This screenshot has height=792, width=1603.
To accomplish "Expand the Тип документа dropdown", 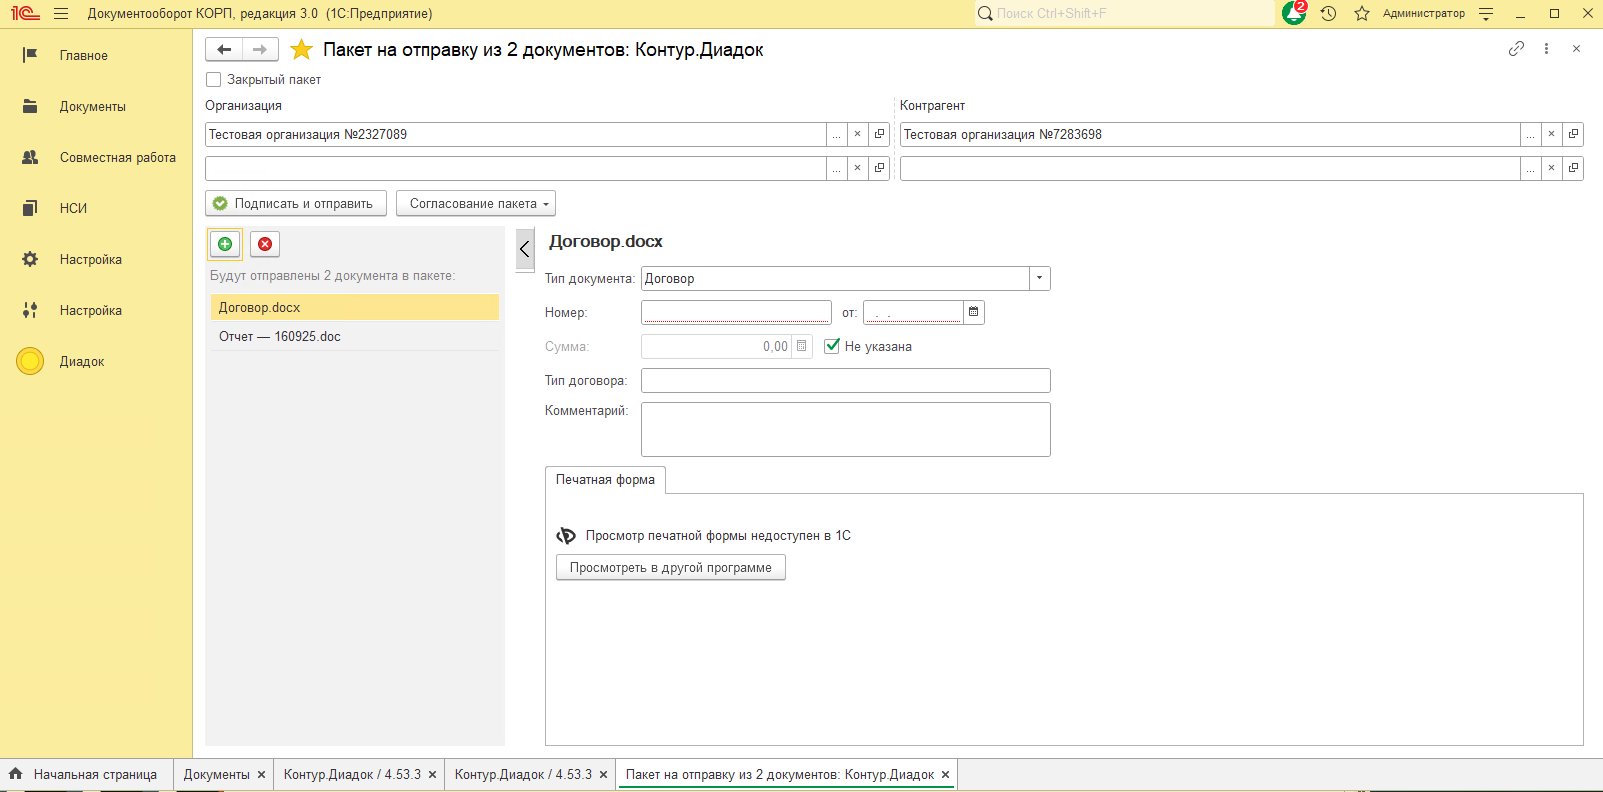I will click(x=1040, y=278).
